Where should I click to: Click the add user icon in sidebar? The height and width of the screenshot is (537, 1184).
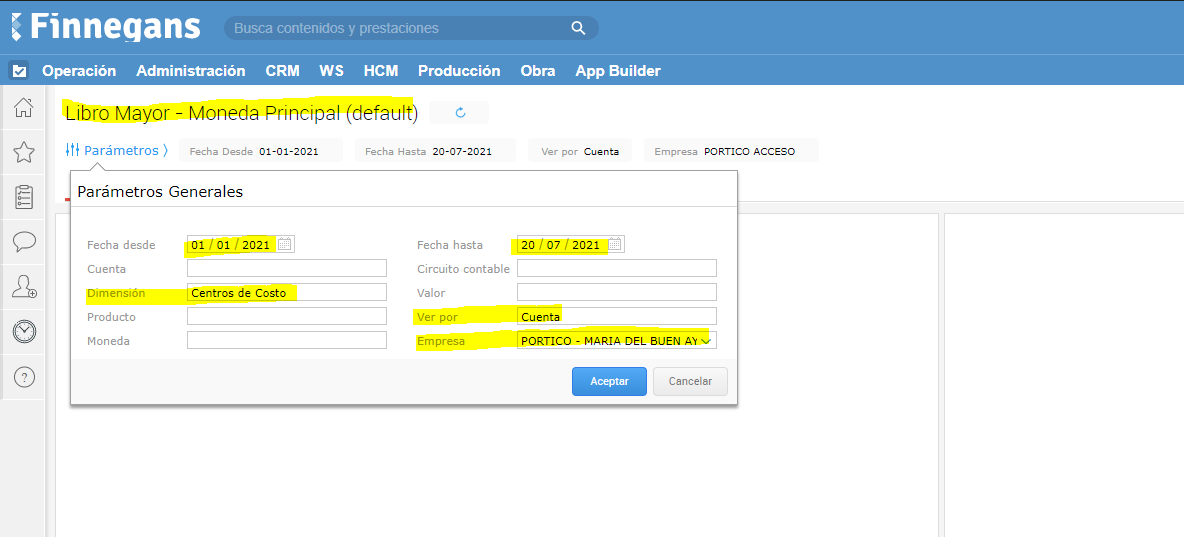[24, 287]
